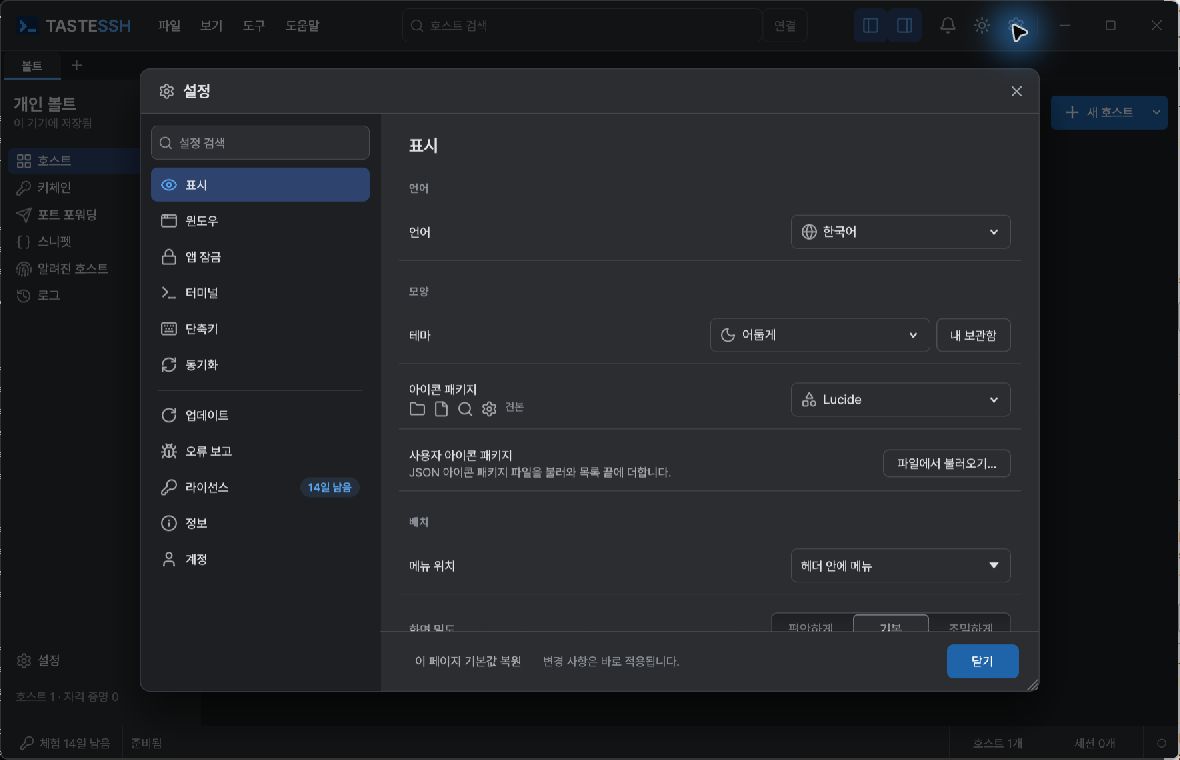Open the 언어 dropdown showing 한국어
This screenshot has height=760, width=1180.
point(900,232)
